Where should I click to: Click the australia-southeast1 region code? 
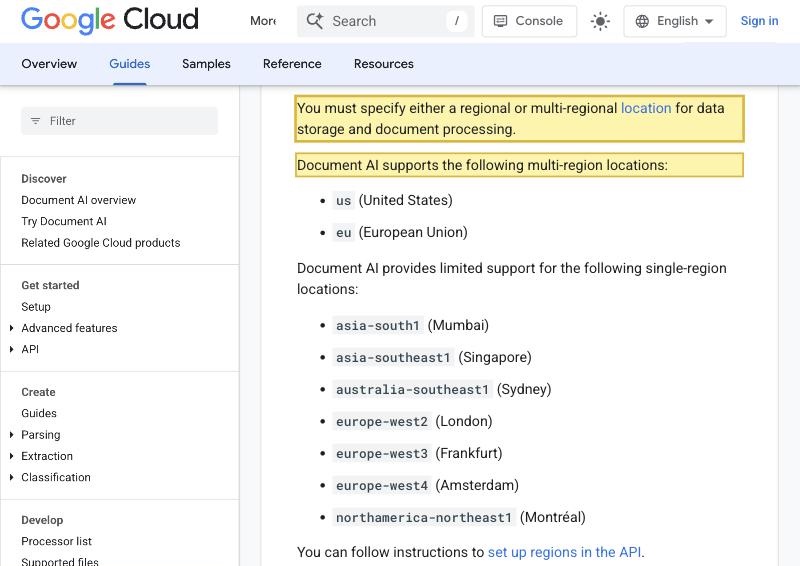pos(412,389)
